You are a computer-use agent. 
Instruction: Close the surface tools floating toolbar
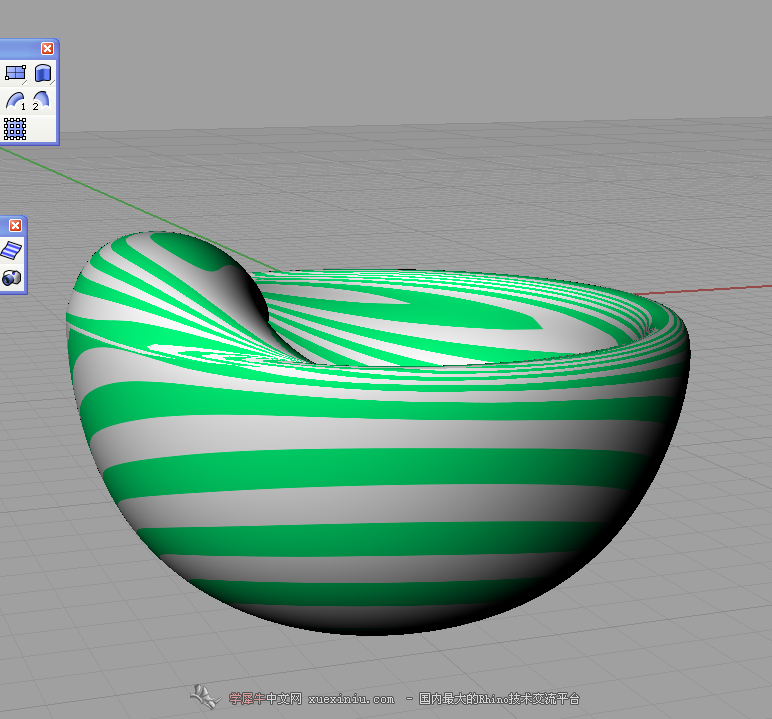(x=47, y=48)
